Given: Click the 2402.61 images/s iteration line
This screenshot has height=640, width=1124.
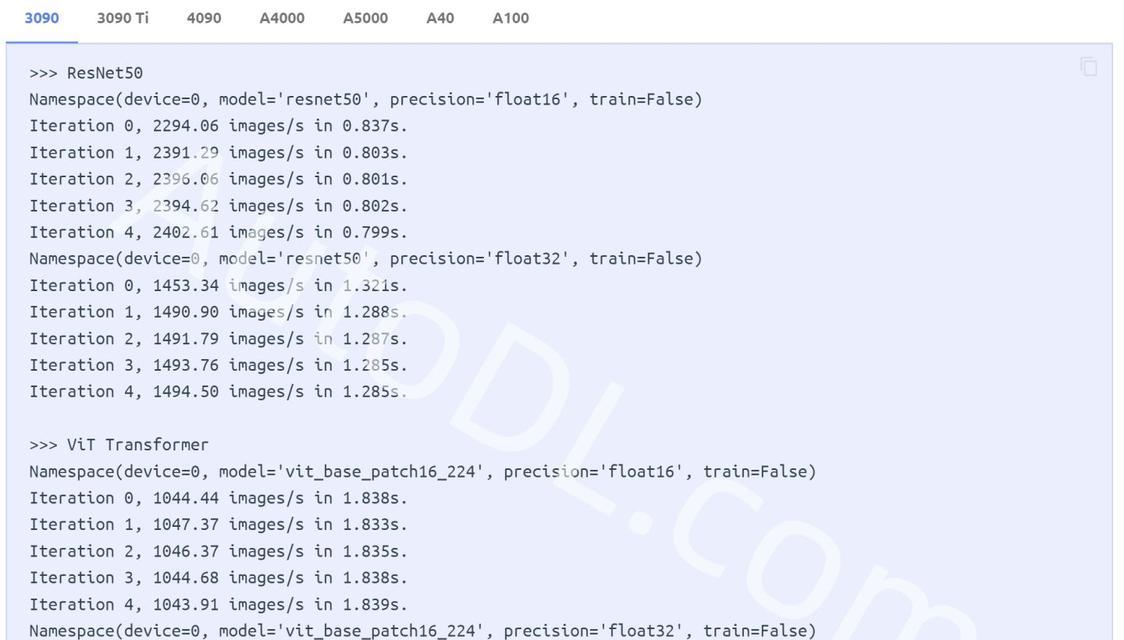Looking at the screenshot, I should click(218, 232).
